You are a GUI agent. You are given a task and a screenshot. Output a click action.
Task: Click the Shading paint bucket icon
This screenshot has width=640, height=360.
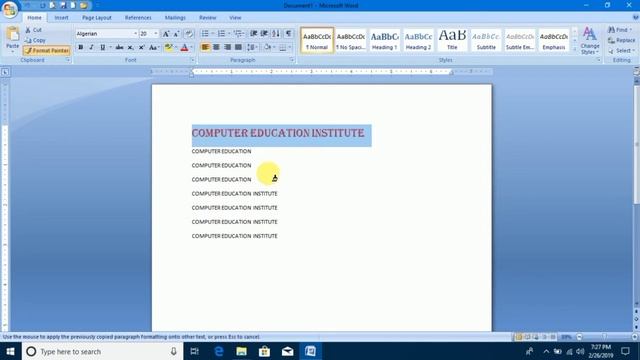pos(267,47)
